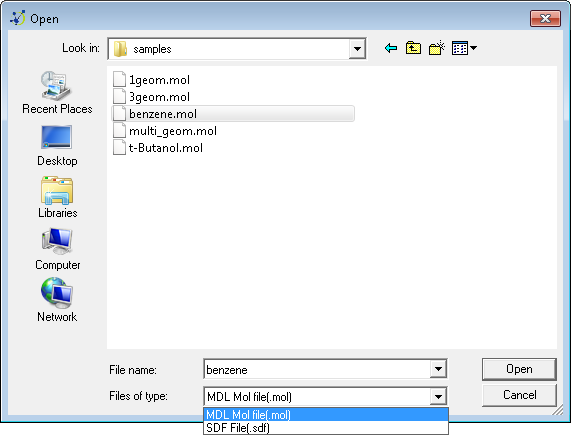Image resolution: width=571 pixels, height=435 pixels.
Task: Go up one folder level
Action: coord(413,48)
